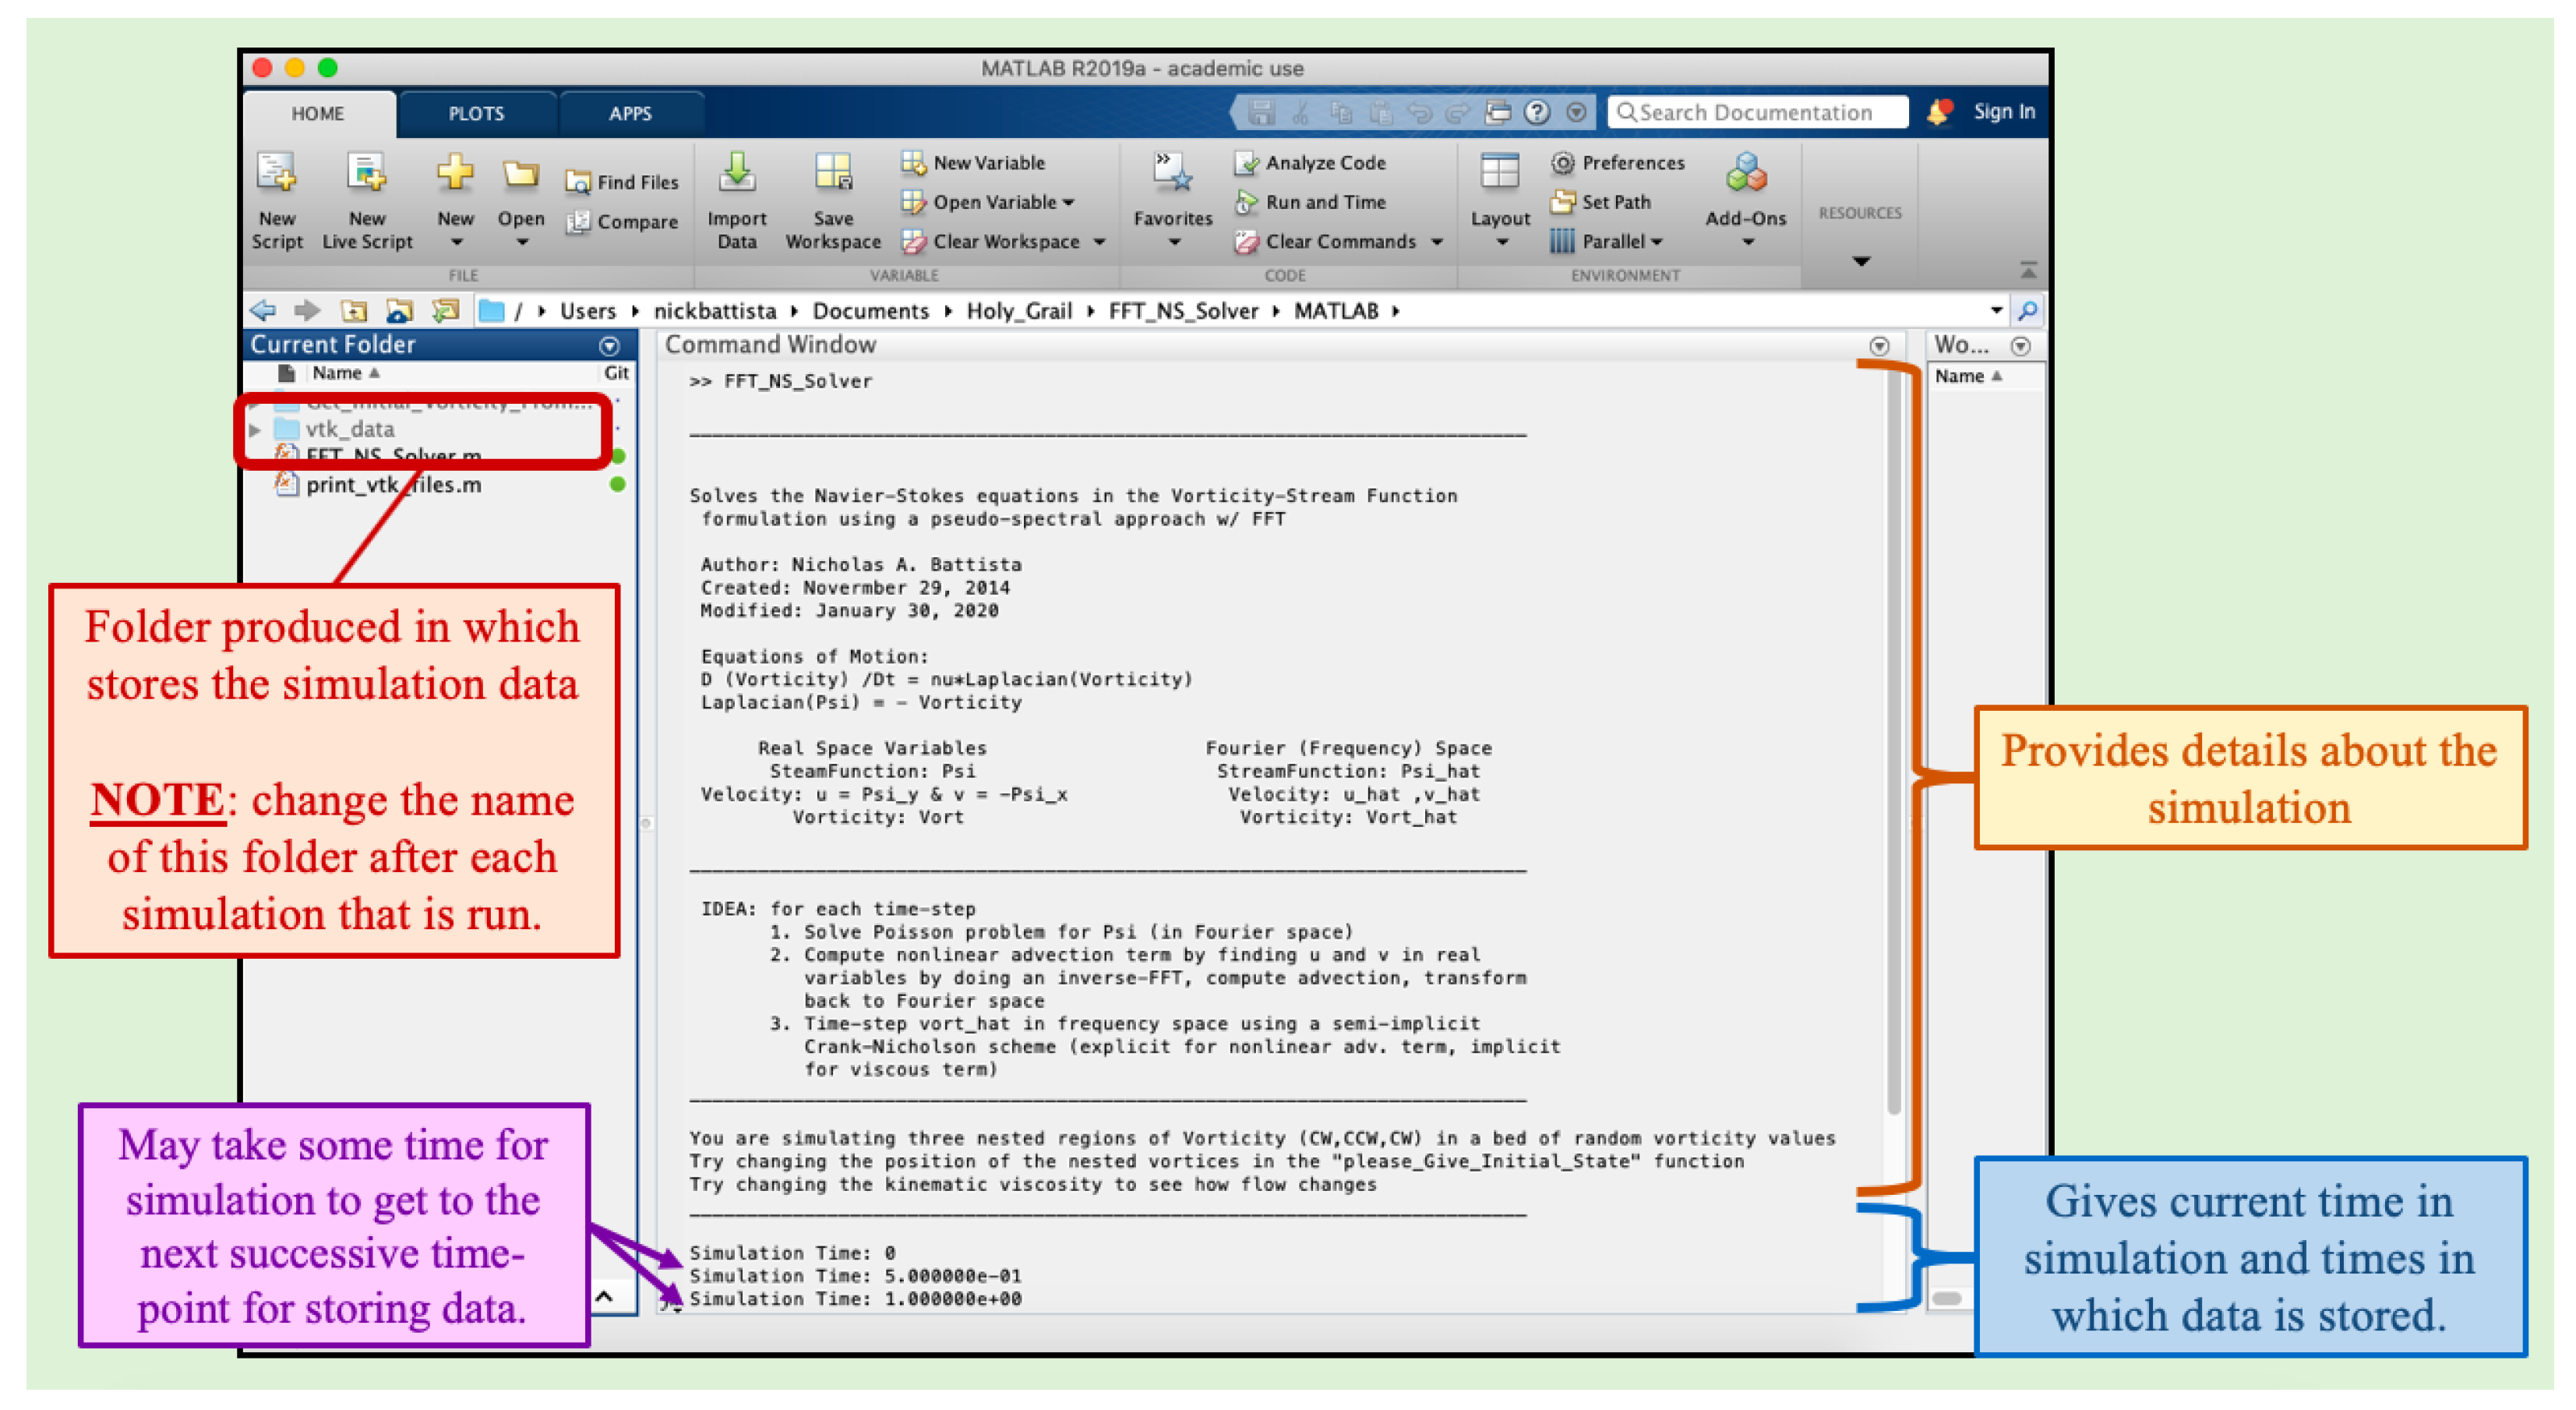Screen dimensions: 2576x1410
Task: Click Set Path in Environment section
Action: (x=1615, y=202)
